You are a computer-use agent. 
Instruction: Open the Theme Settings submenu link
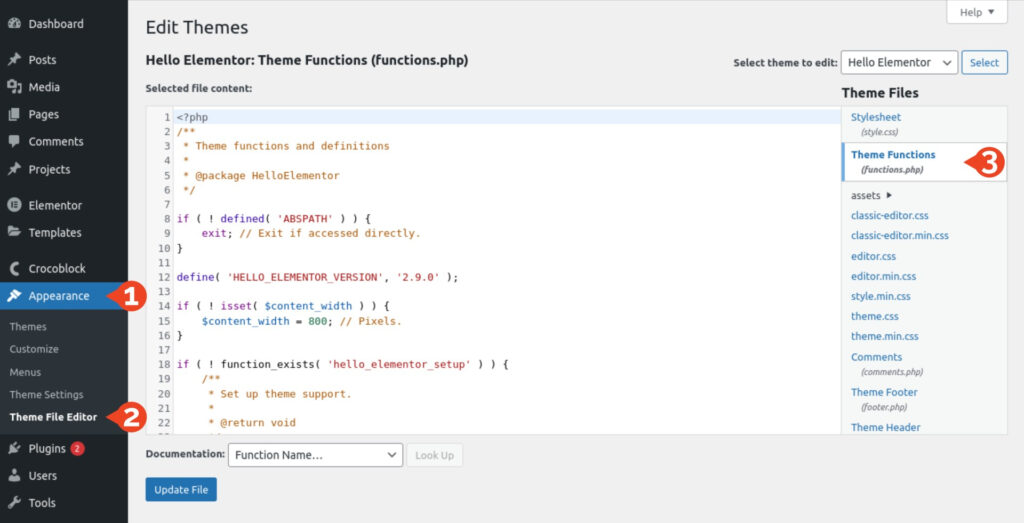[x=46, y=394]
